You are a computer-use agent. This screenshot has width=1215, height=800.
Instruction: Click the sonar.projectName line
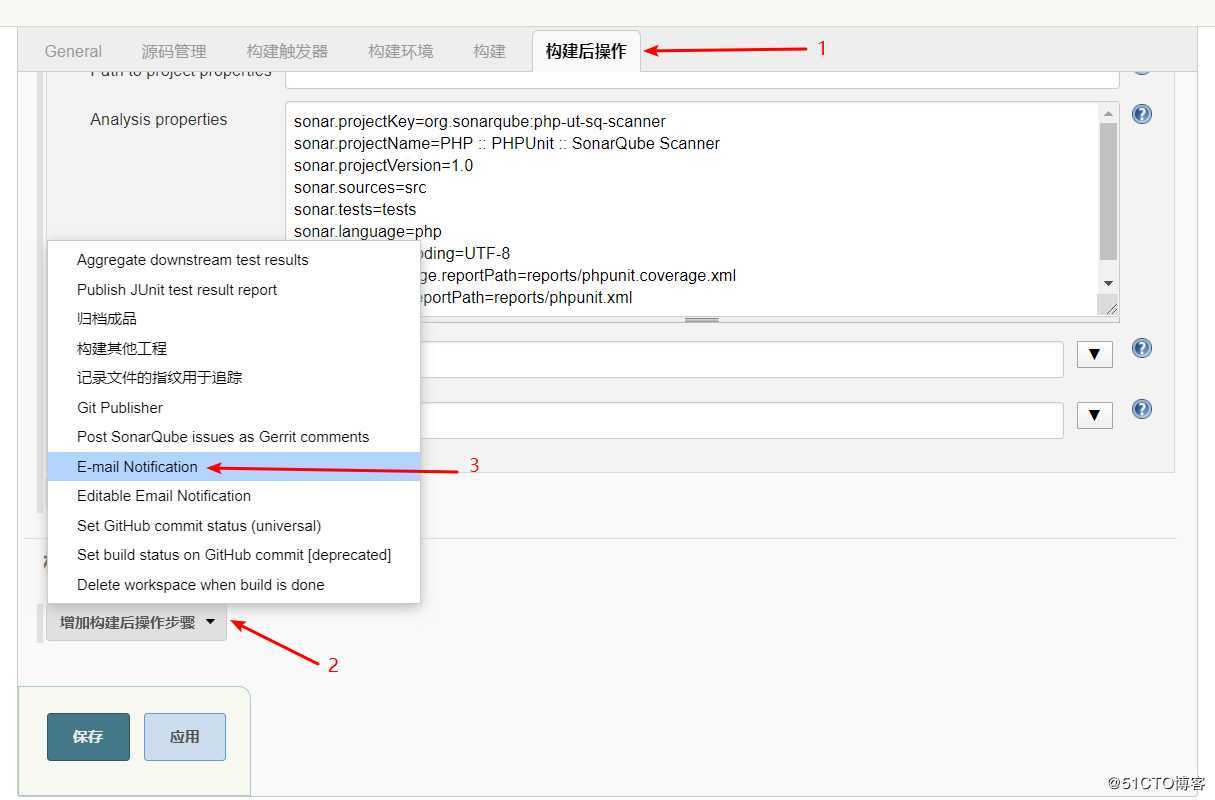tap(507, 143)
